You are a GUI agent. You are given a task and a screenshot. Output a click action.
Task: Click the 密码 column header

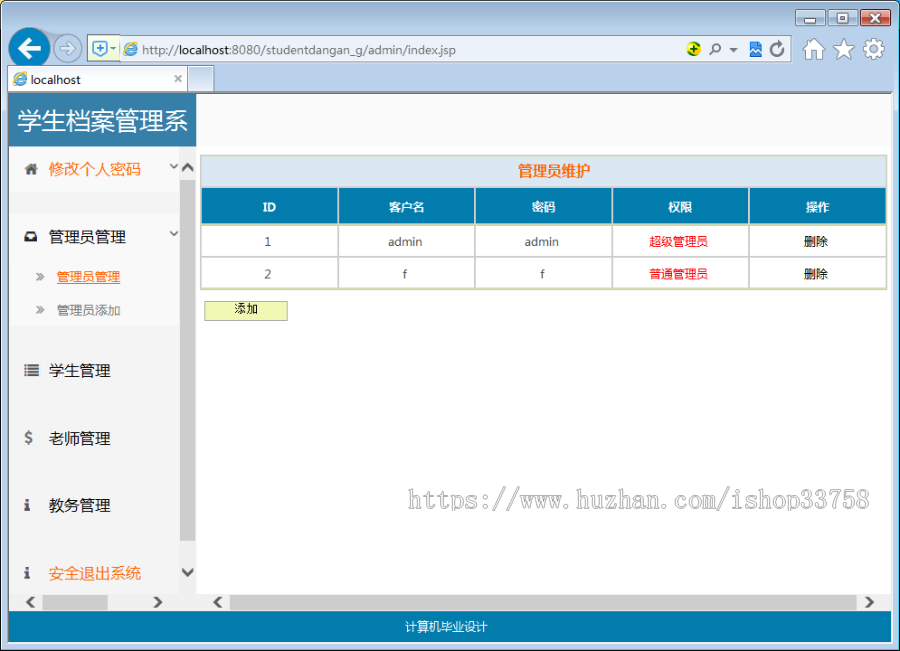coord(543,207)
